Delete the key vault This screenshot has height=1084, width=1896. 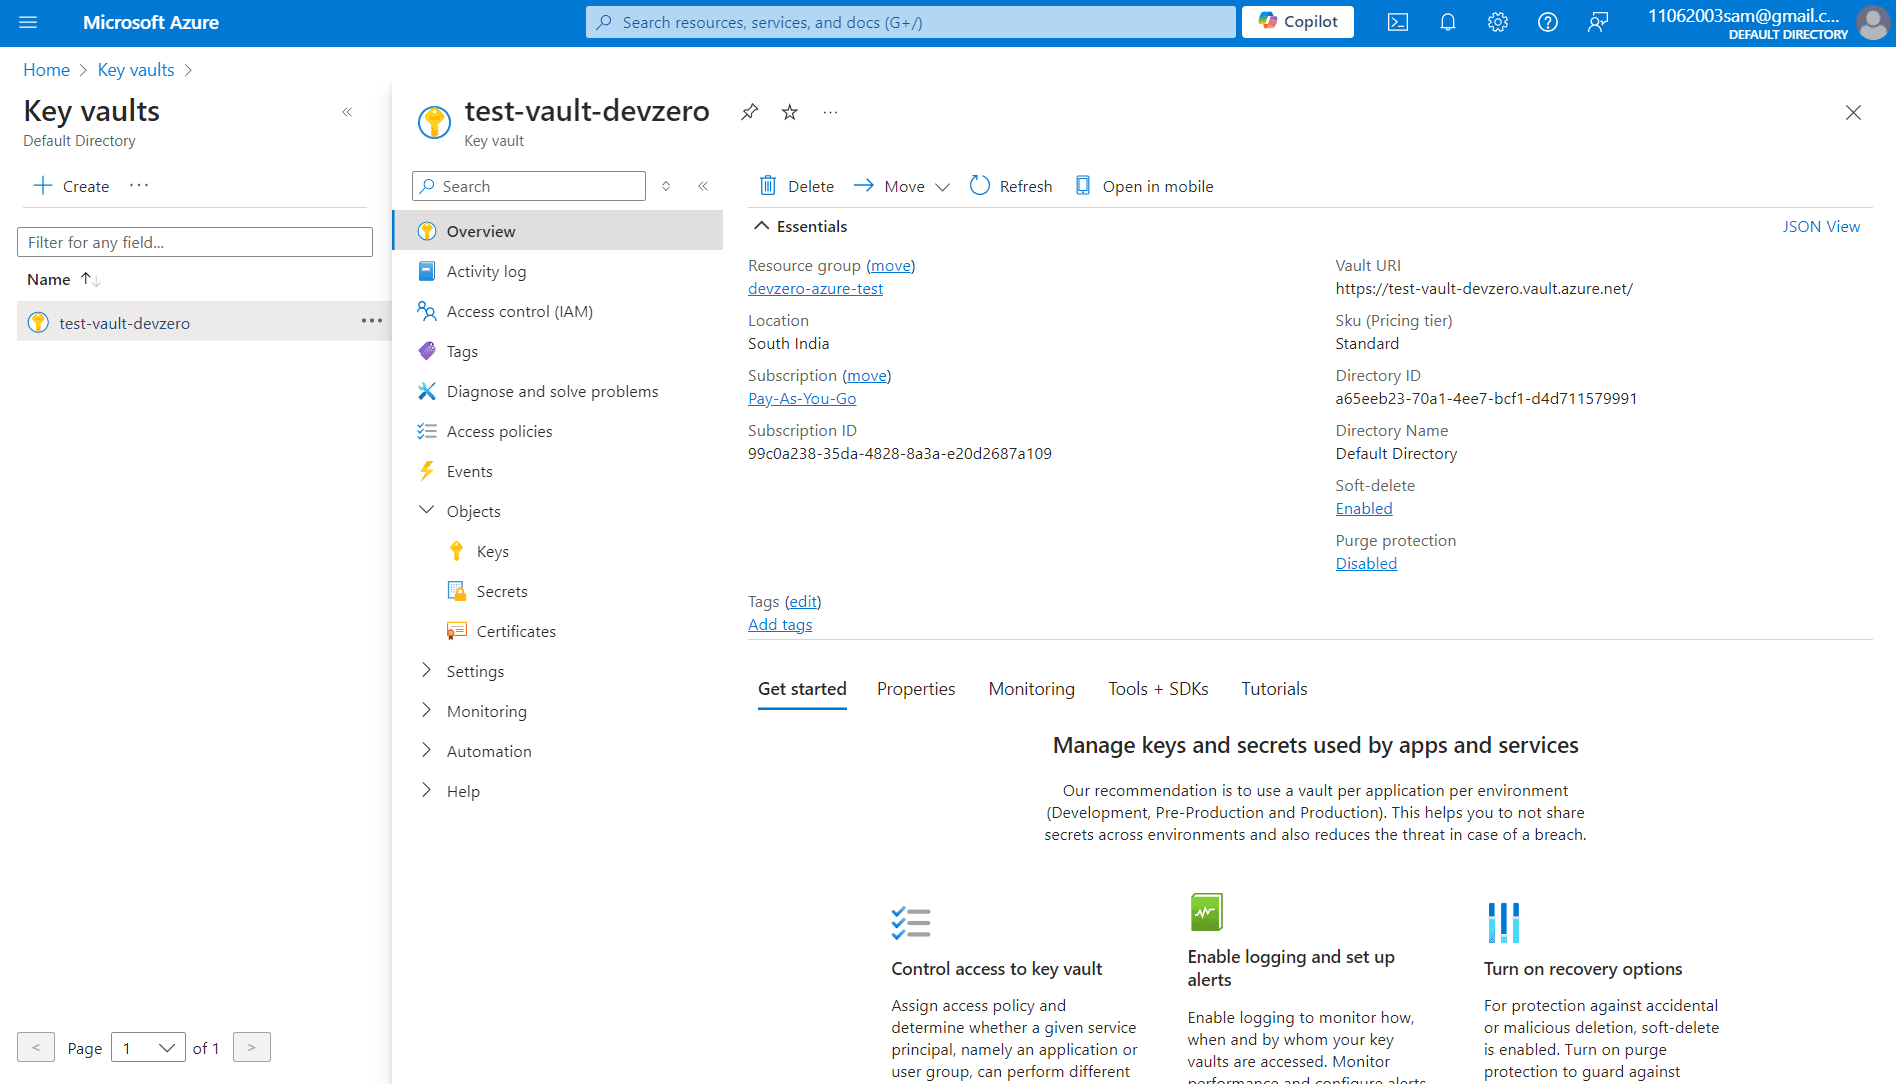[x=796, y=186]
